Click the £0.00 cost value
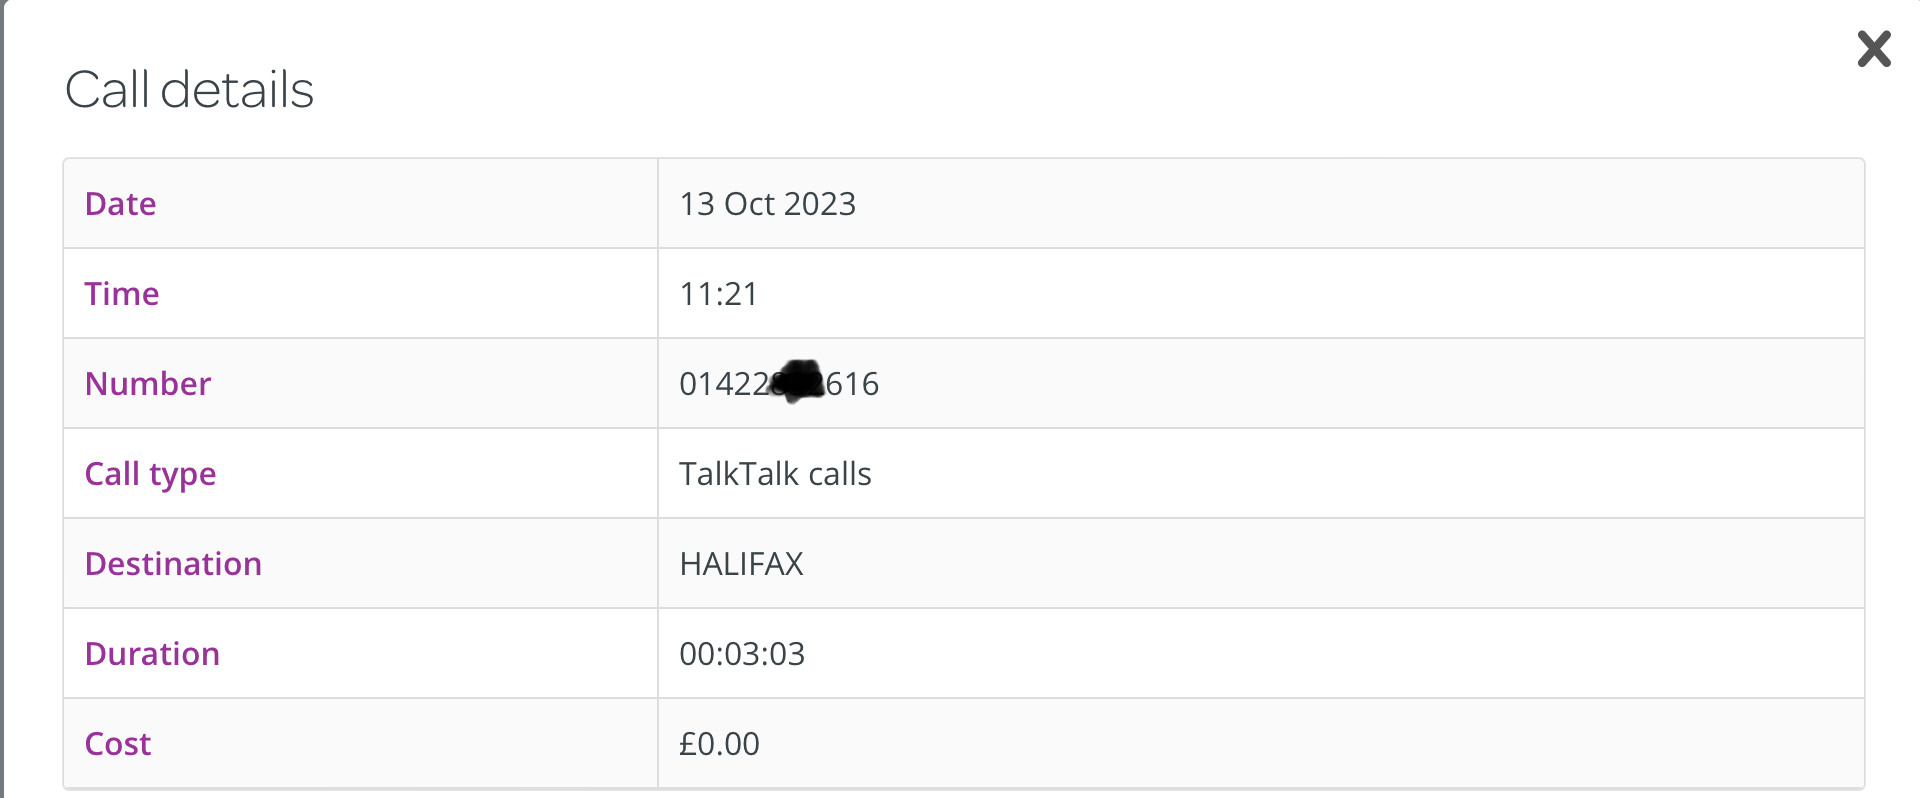The width and height of the screenshot is (1920, 798). 719,744
